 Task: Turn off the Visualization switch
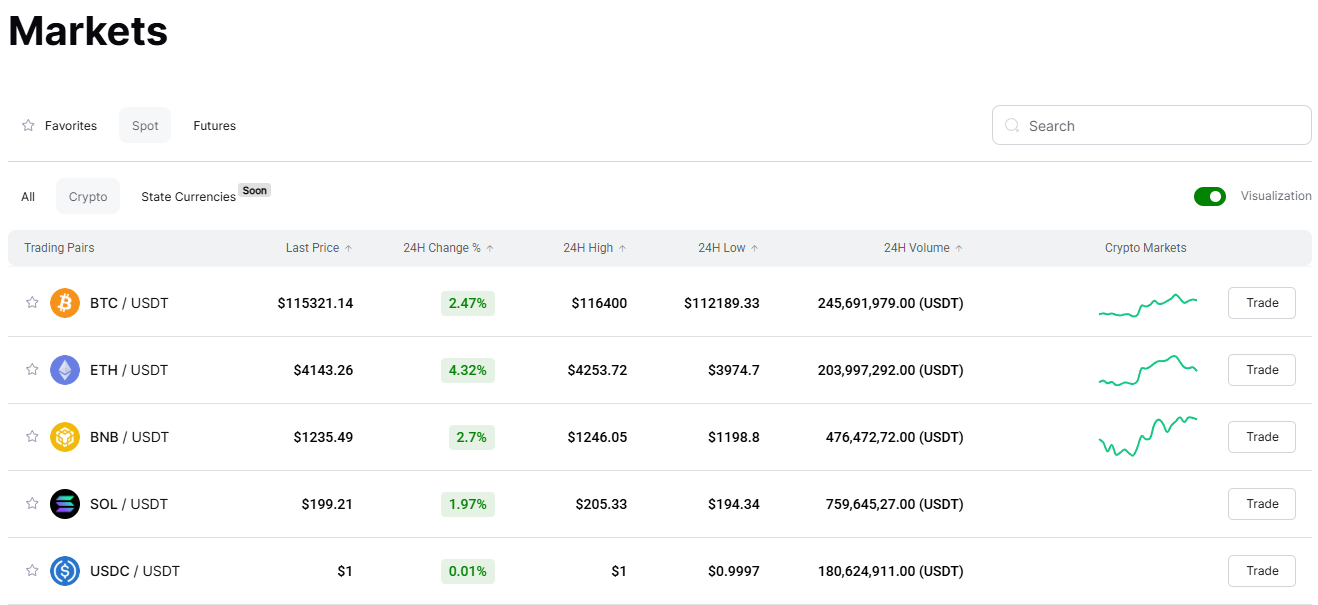[x=1209, y=196]
